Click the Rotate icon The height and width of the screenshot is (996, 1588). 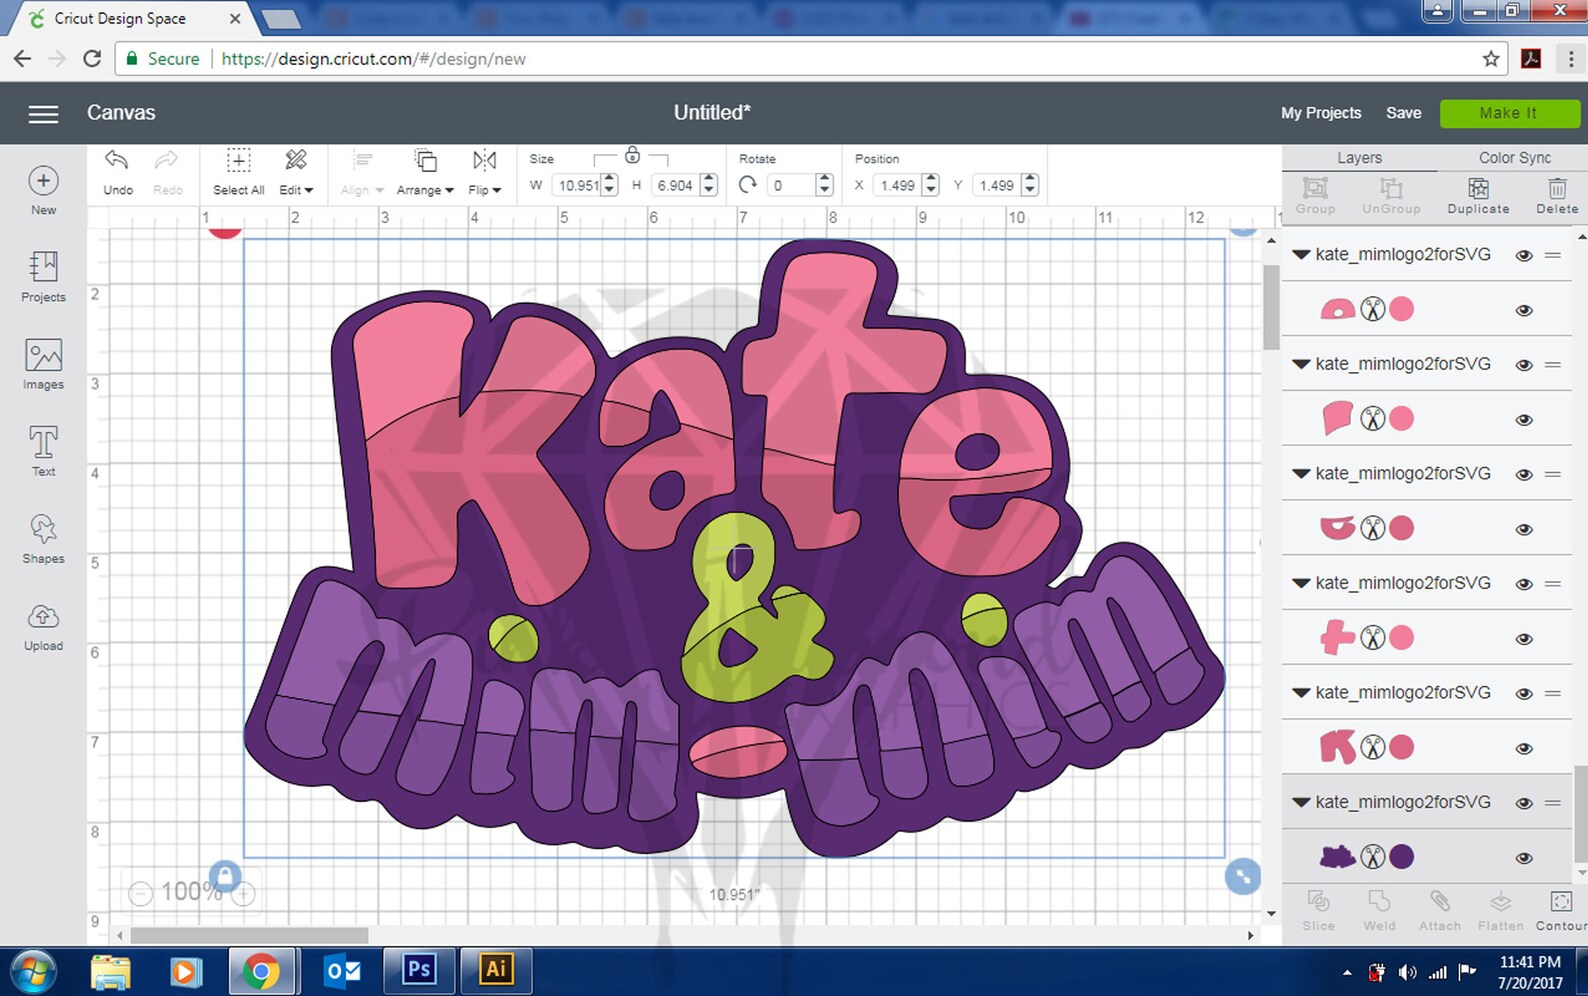pos(747,185)
